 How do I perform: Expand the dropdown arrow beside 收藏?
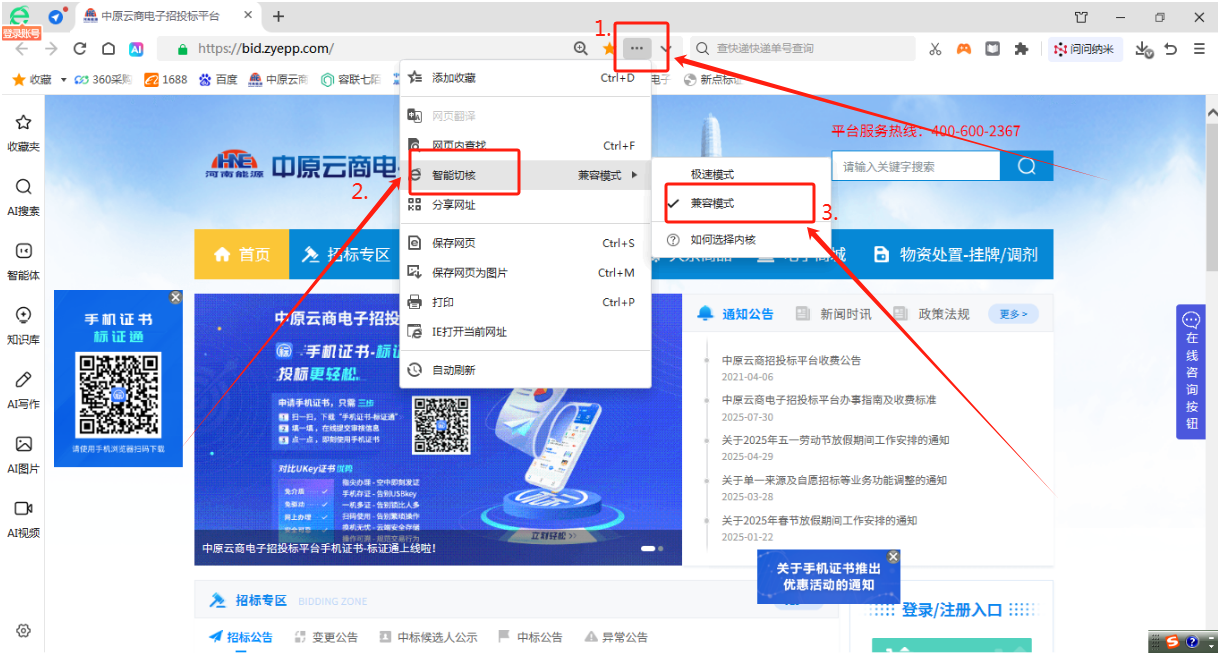click(x=63, y=80)
